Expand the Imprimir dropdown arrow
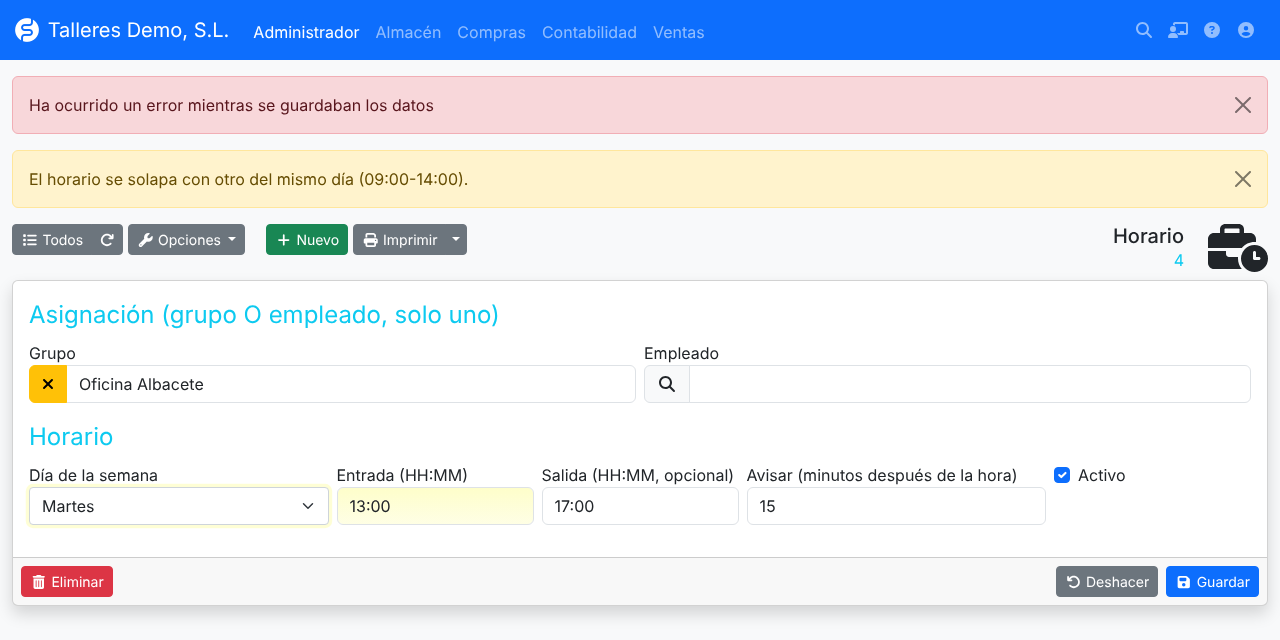Screen dimensions: 1280x640 (x=456, y=240)
